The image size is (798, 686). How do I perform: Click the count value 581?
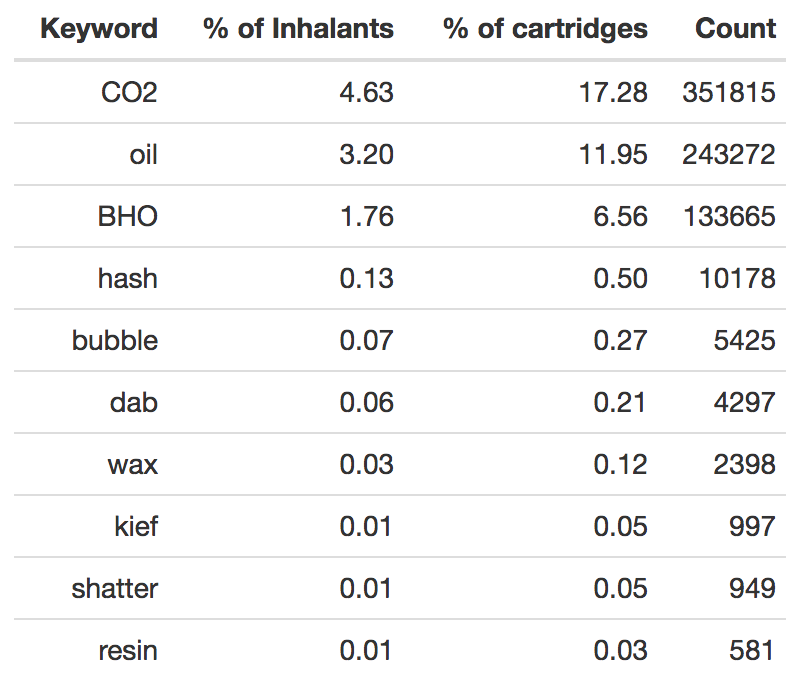pos(752,650)
